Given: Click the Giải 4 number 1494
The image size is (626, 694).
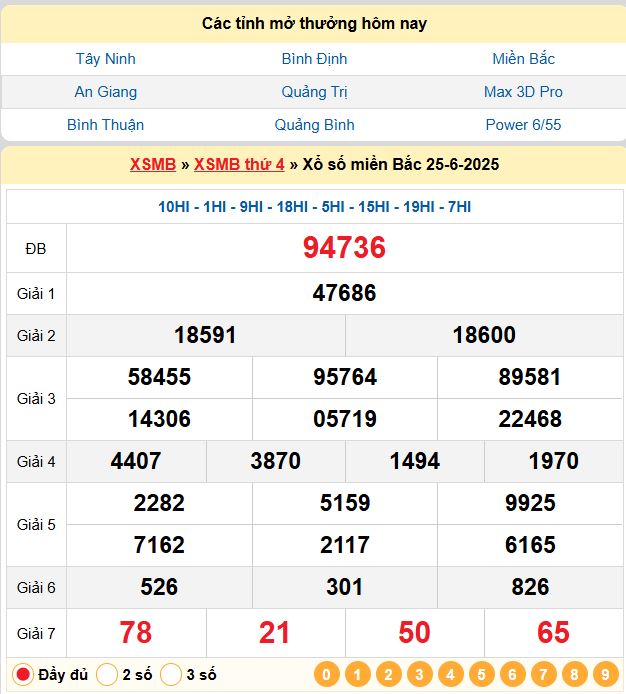Looking at the screenshot, I should pos(415,461).
